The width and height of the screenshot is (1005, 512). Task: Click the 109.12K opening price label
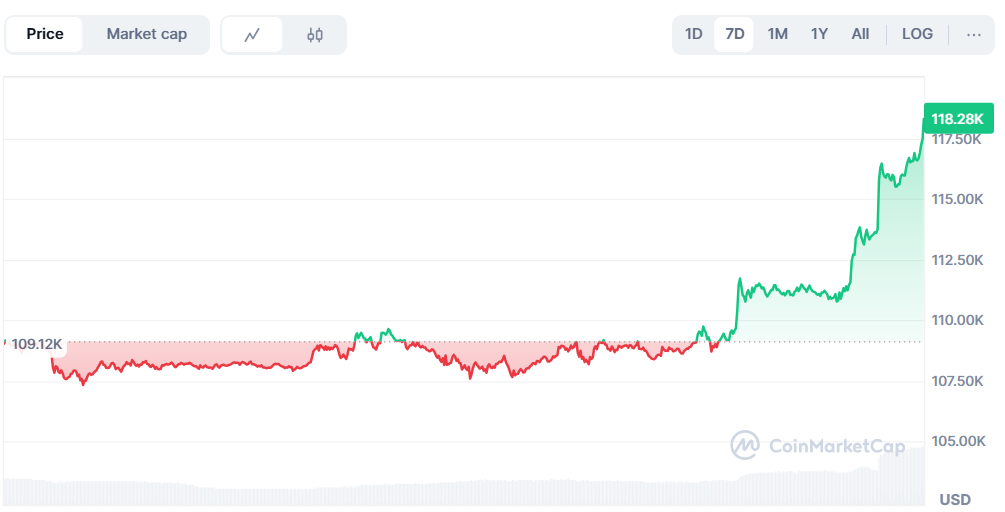point(37,344)
